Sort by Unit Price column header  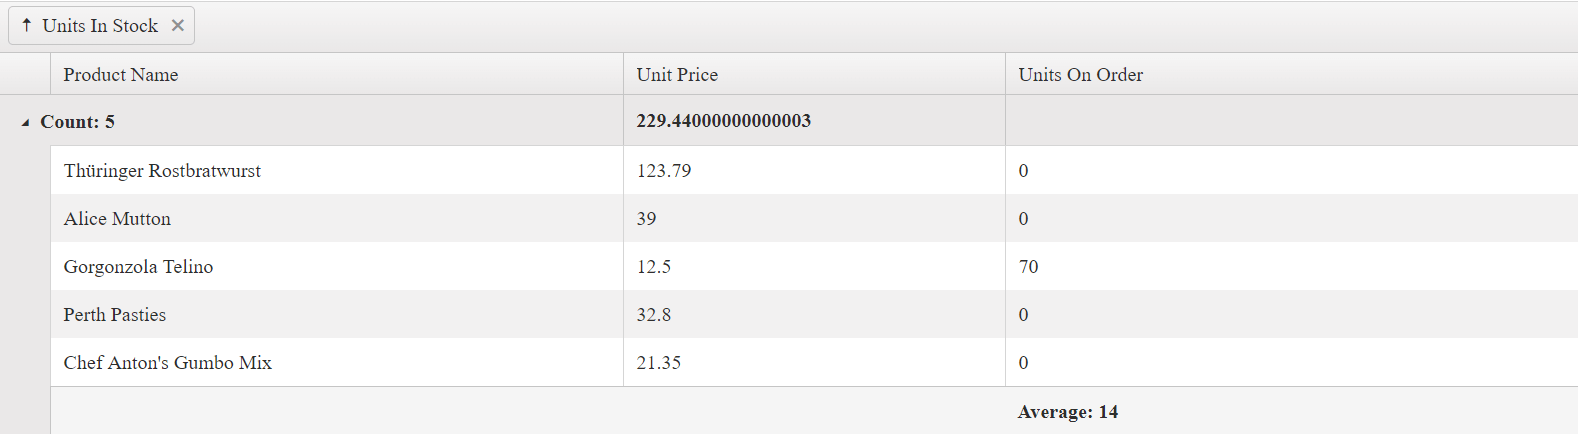(x=677, y=75)
